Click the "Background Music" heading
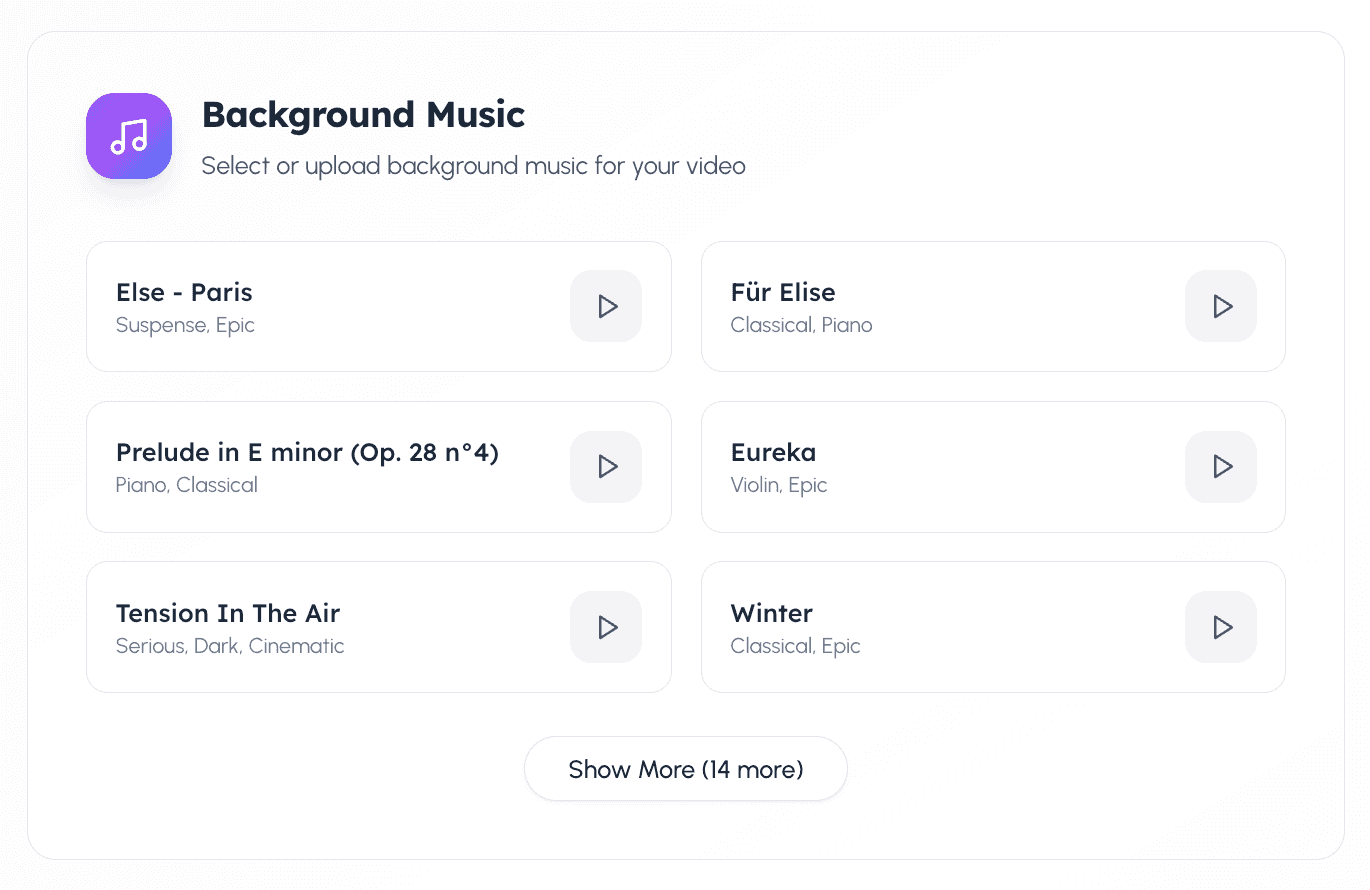 [x=362, y=115]
